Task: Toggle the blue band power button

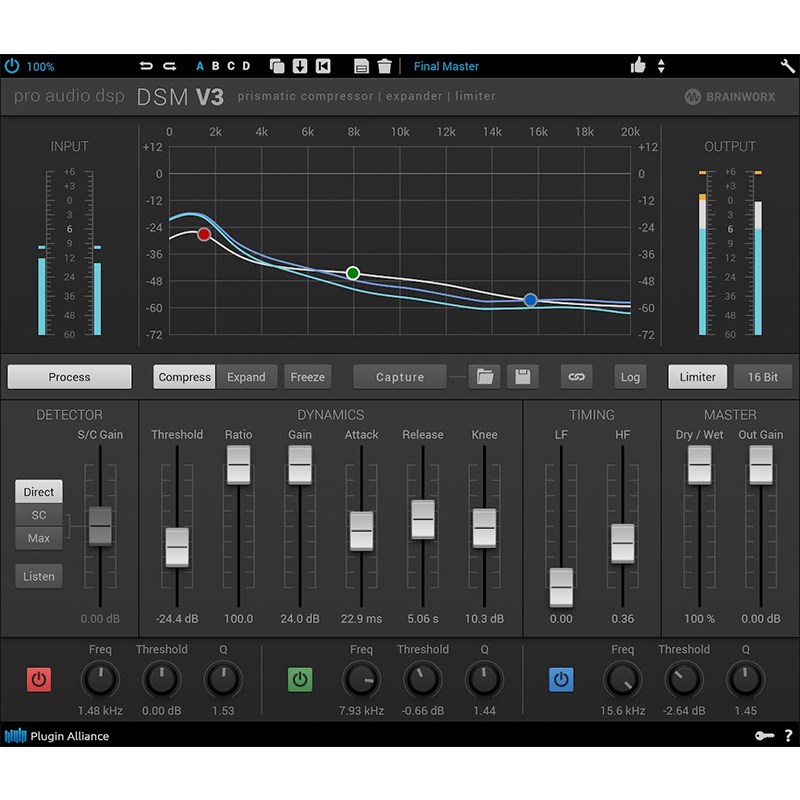Action: (x=561, y=680)
